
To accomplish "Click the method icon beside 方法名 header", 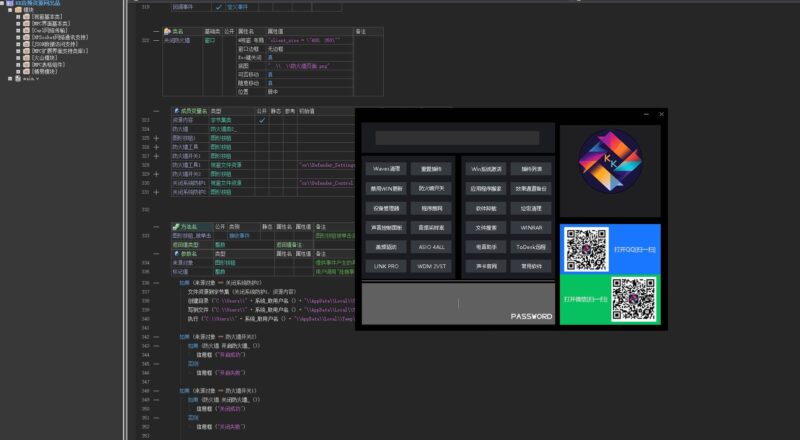I will pos(176,226).
